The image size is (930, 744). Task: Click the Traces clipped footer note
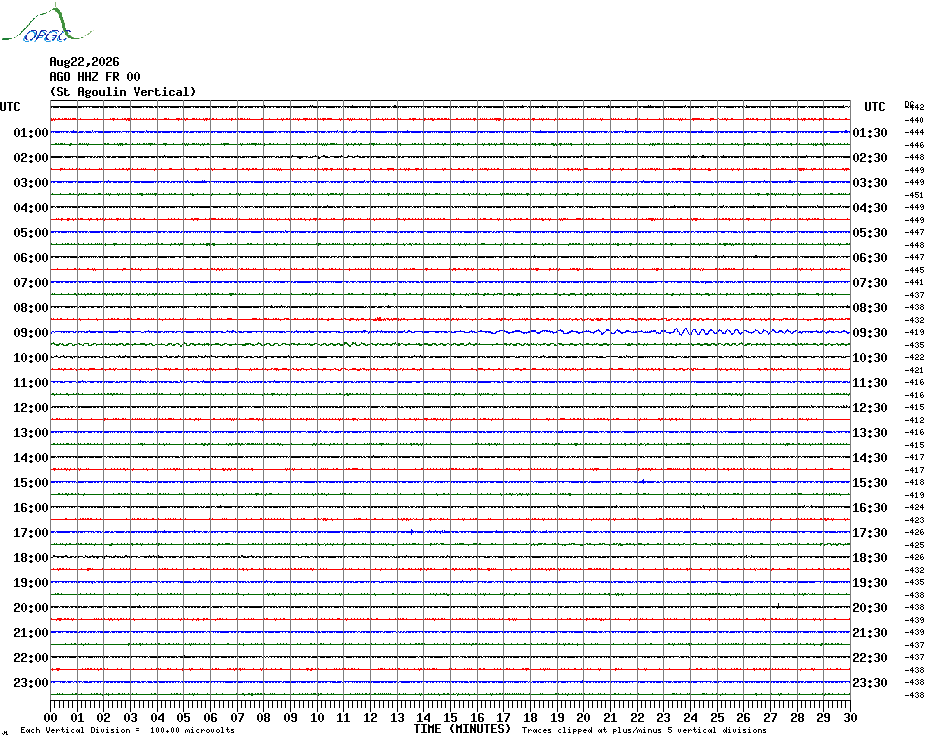click(x=644, y=730)
